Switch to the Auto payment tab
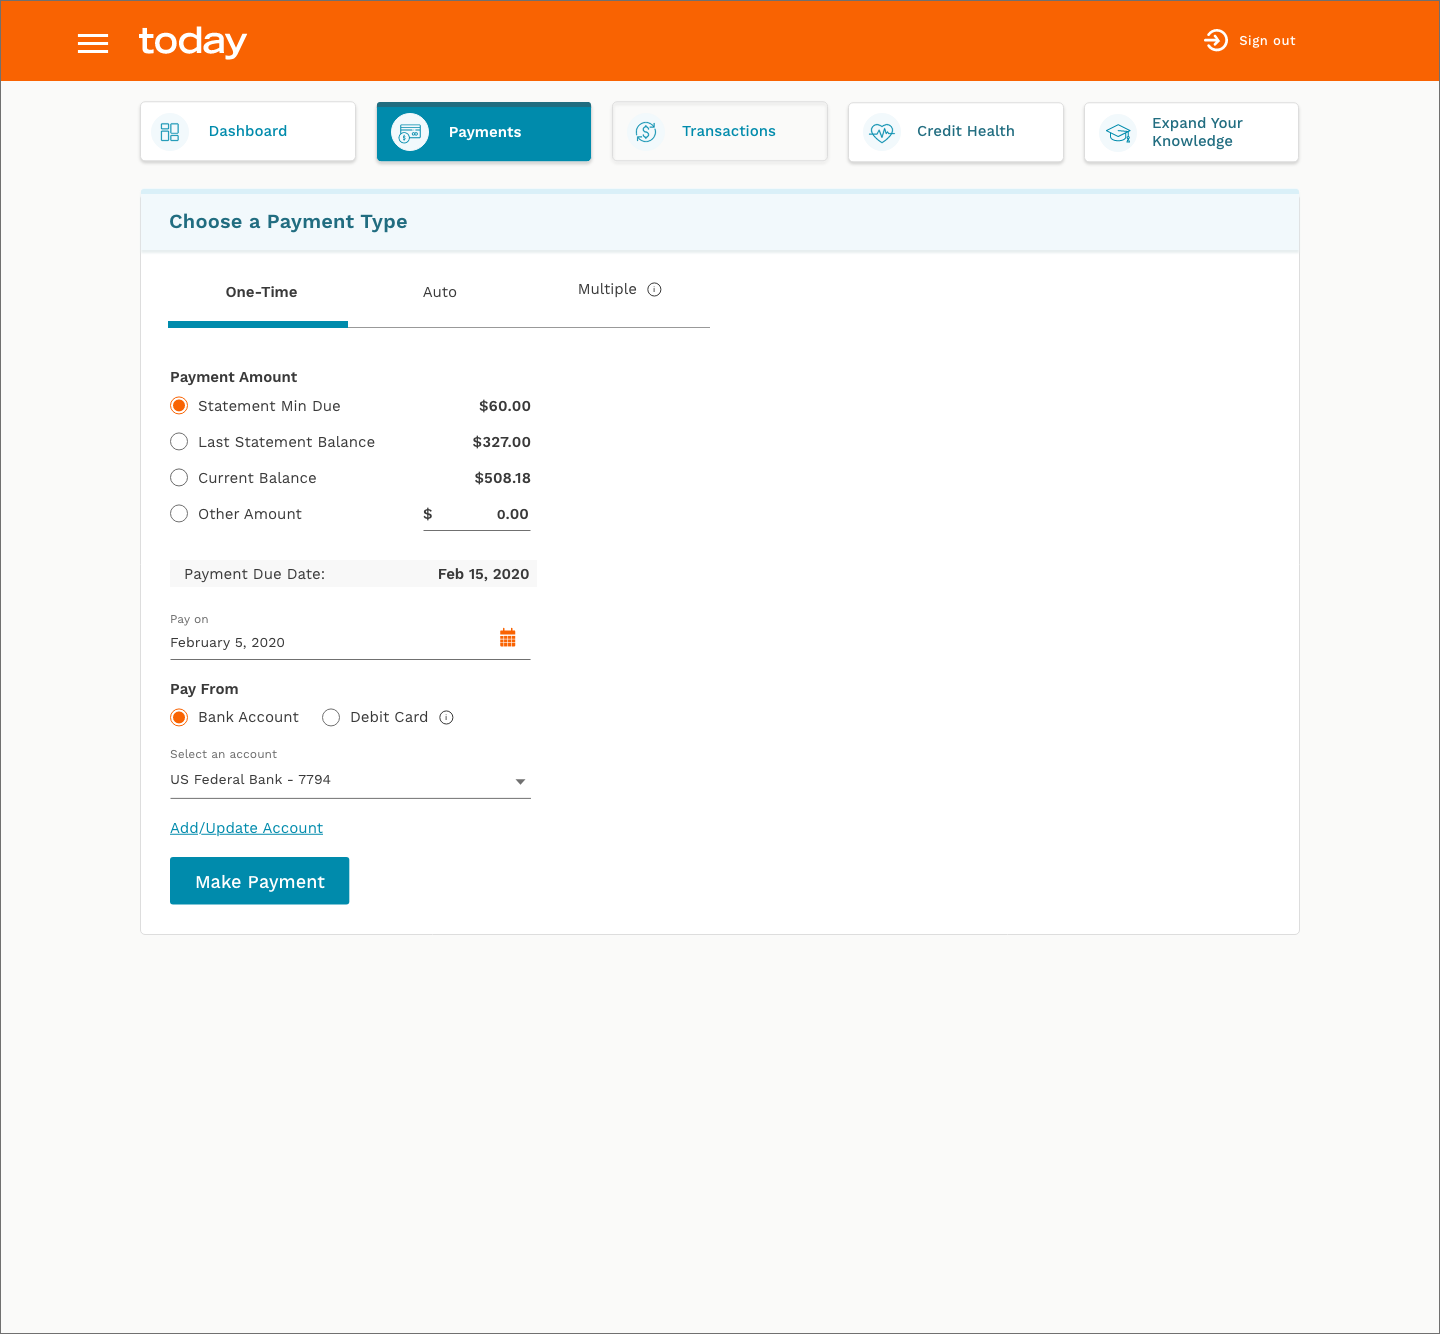Viewport: 1440px width, 1334px height. point(440,292)
